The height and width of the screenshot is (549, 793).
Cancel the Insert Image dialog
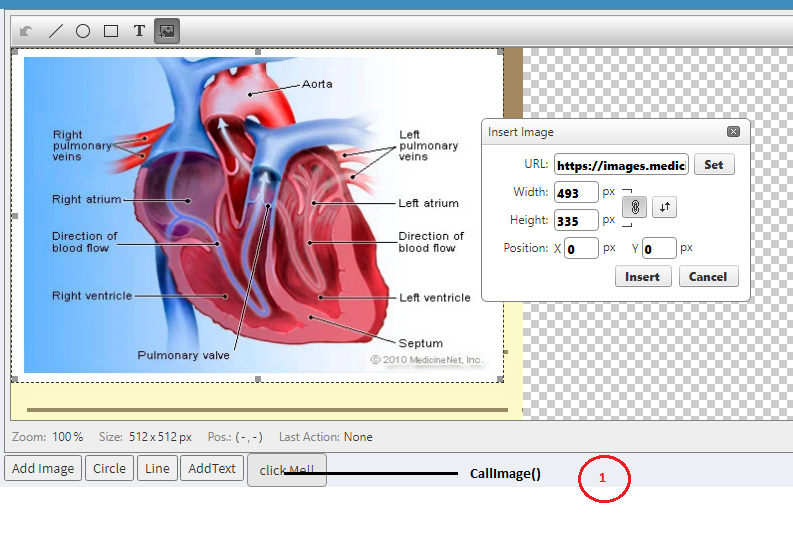pos(708,277)
